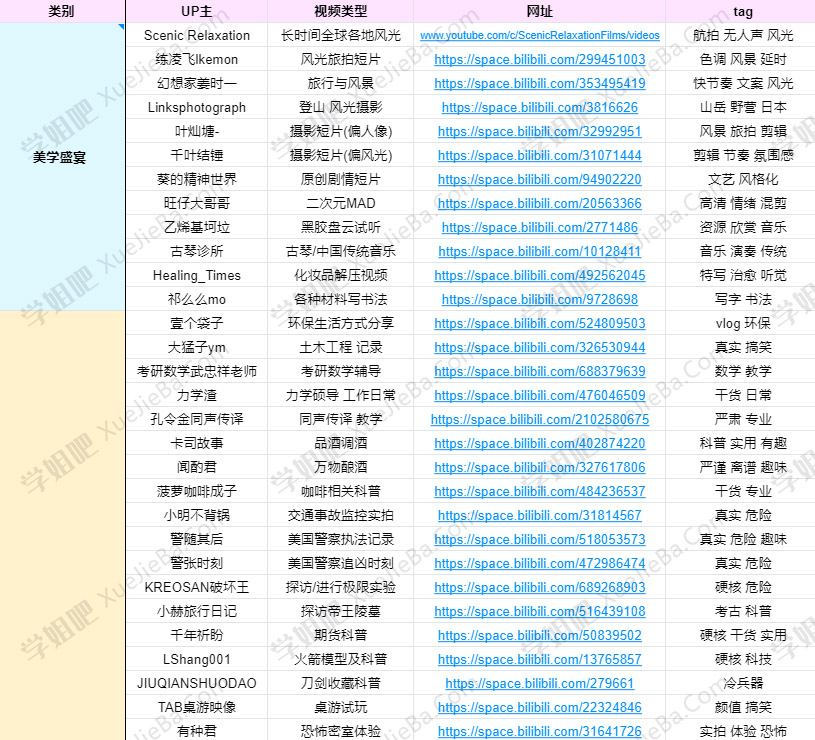Open bilibili link ending 3816626
Viewport: 815px width, 740px height.
(x=540, y=108)
